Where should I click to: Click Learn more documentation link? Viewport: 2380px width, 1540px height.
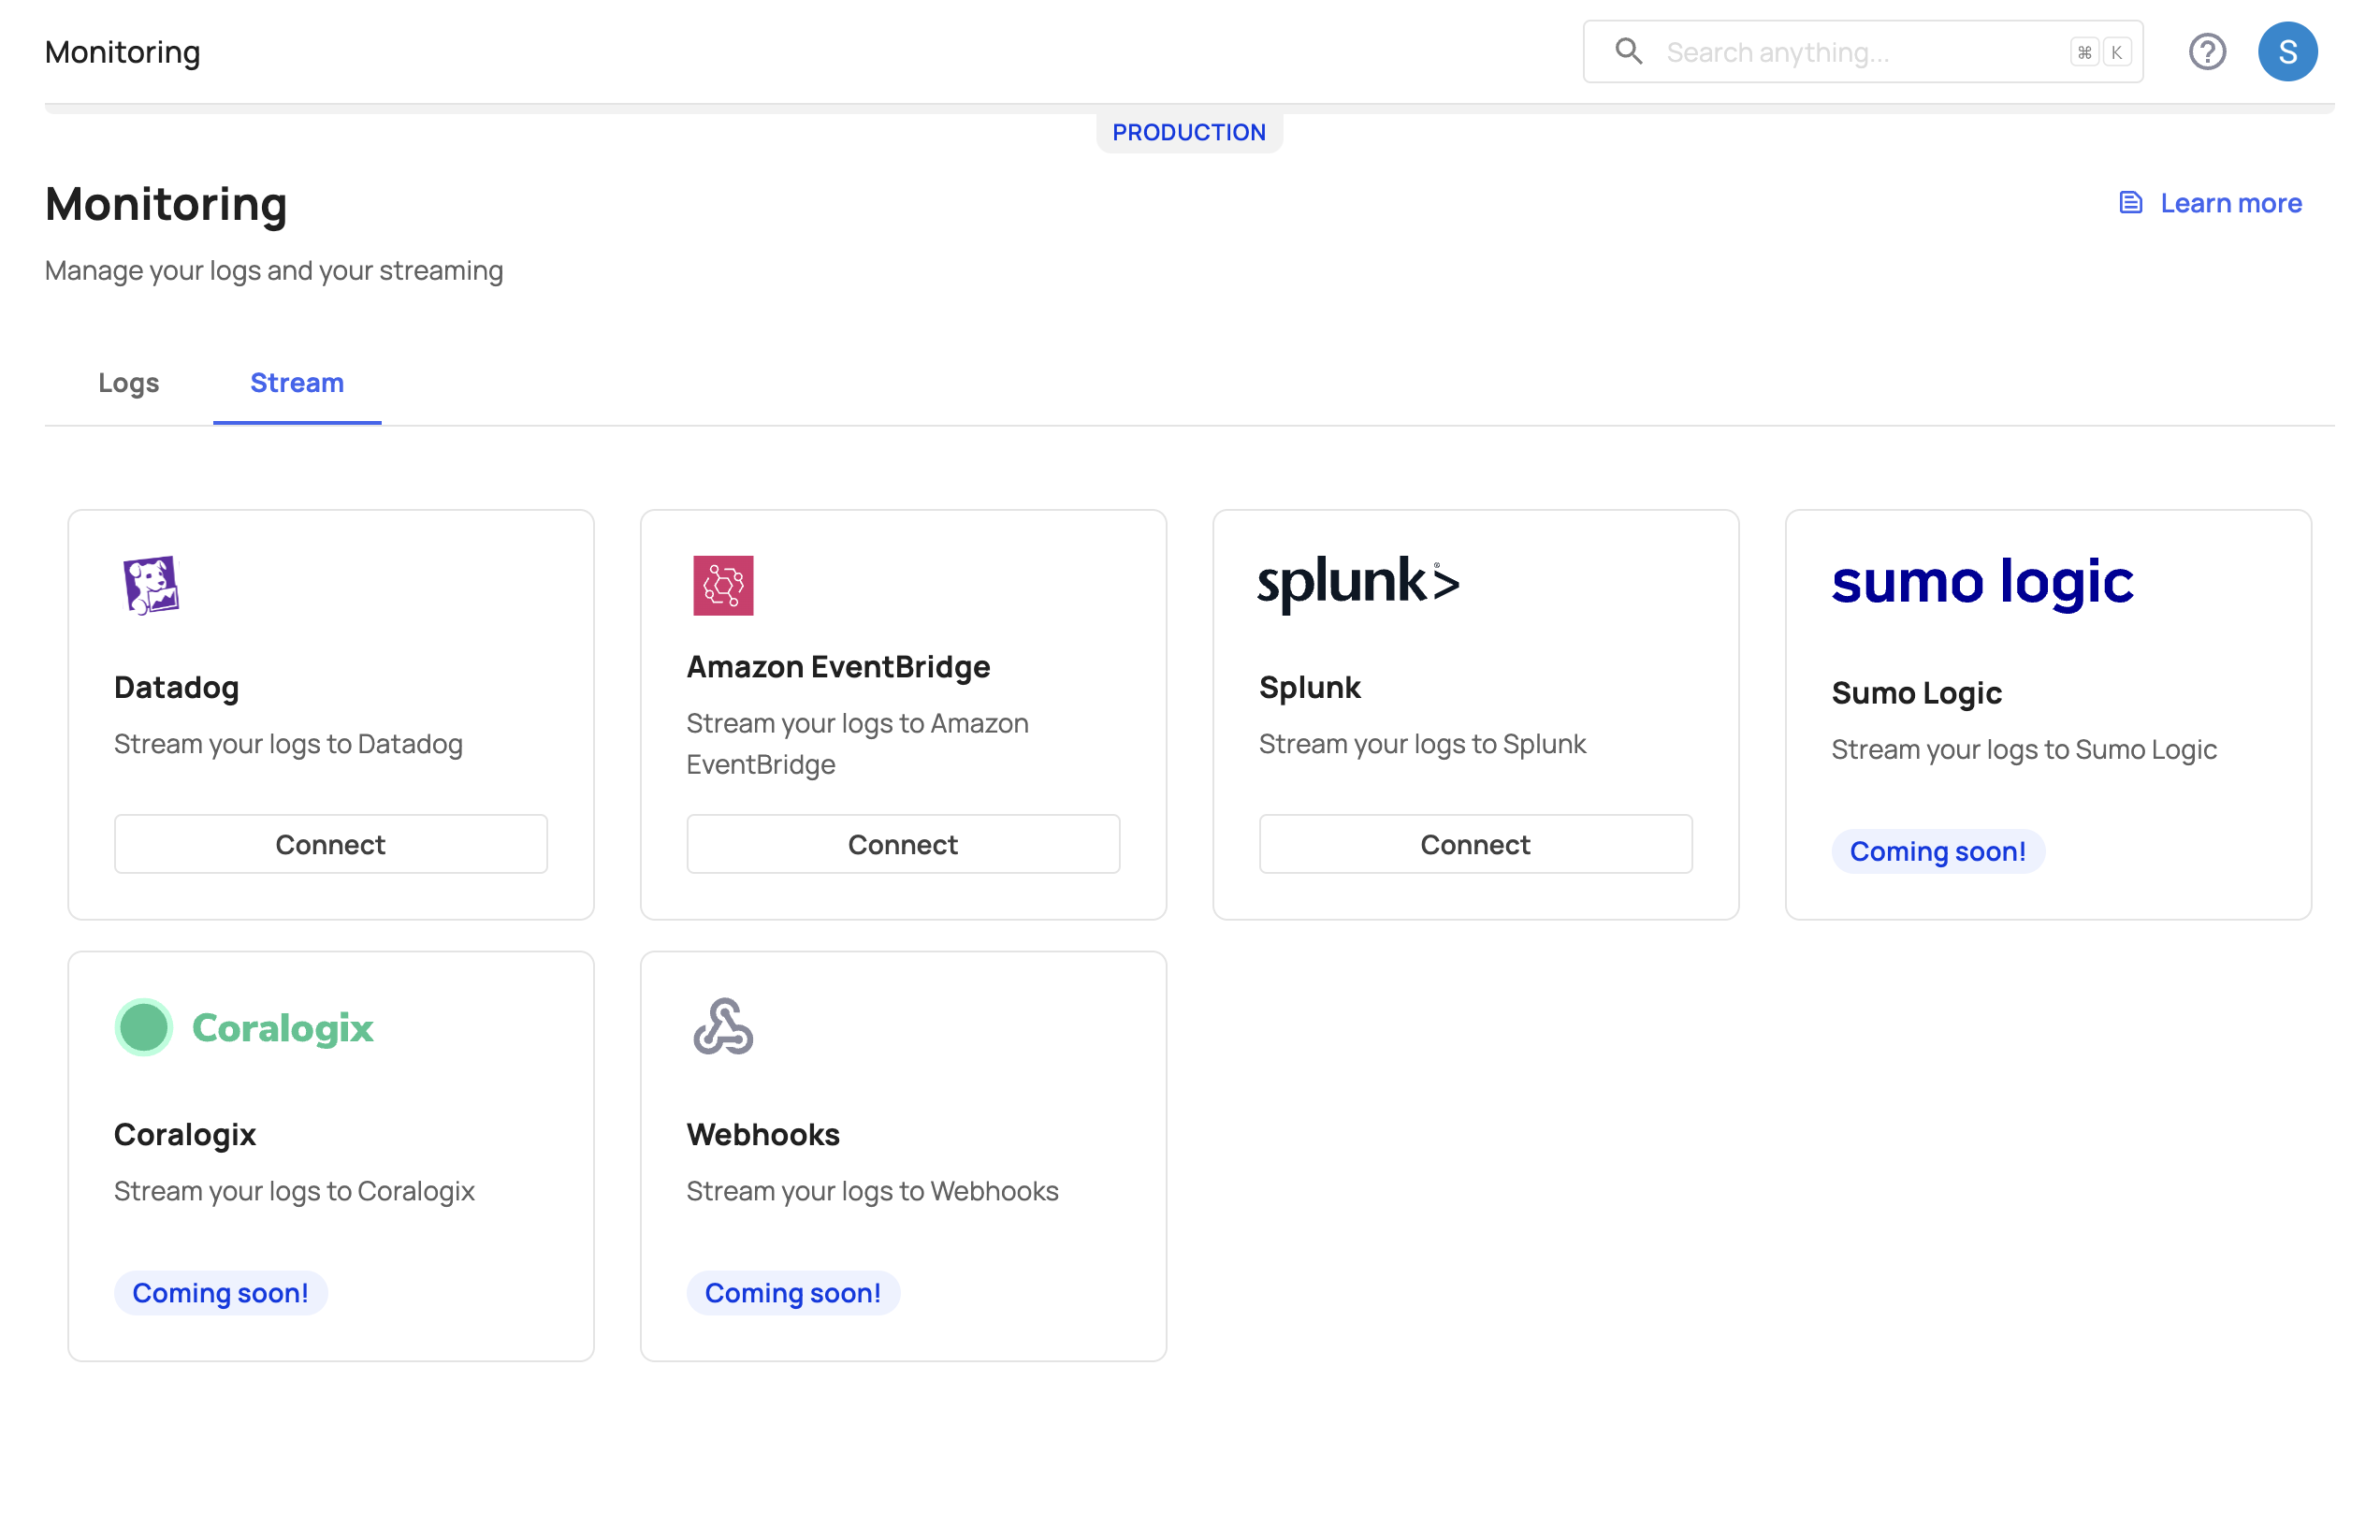click(2210, 203)
